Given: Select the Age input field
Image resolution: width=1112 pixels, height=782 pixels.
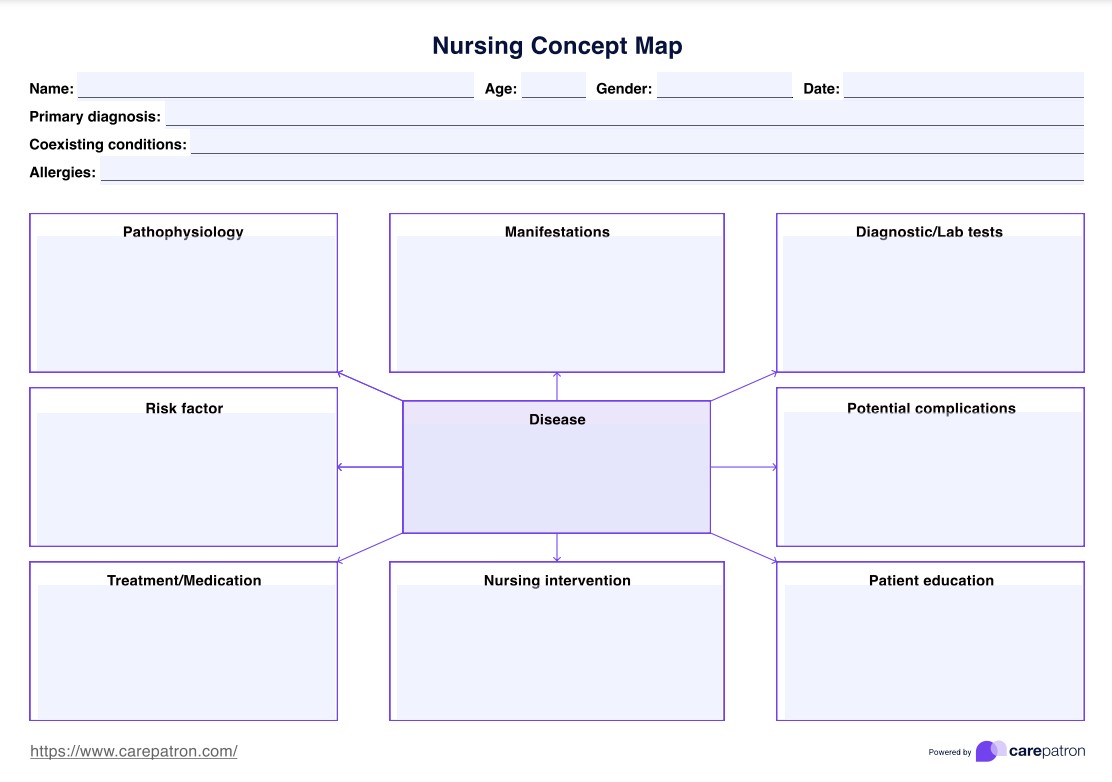Looking at the screenshot, I should pyautogui.click(x=553, y=86).
